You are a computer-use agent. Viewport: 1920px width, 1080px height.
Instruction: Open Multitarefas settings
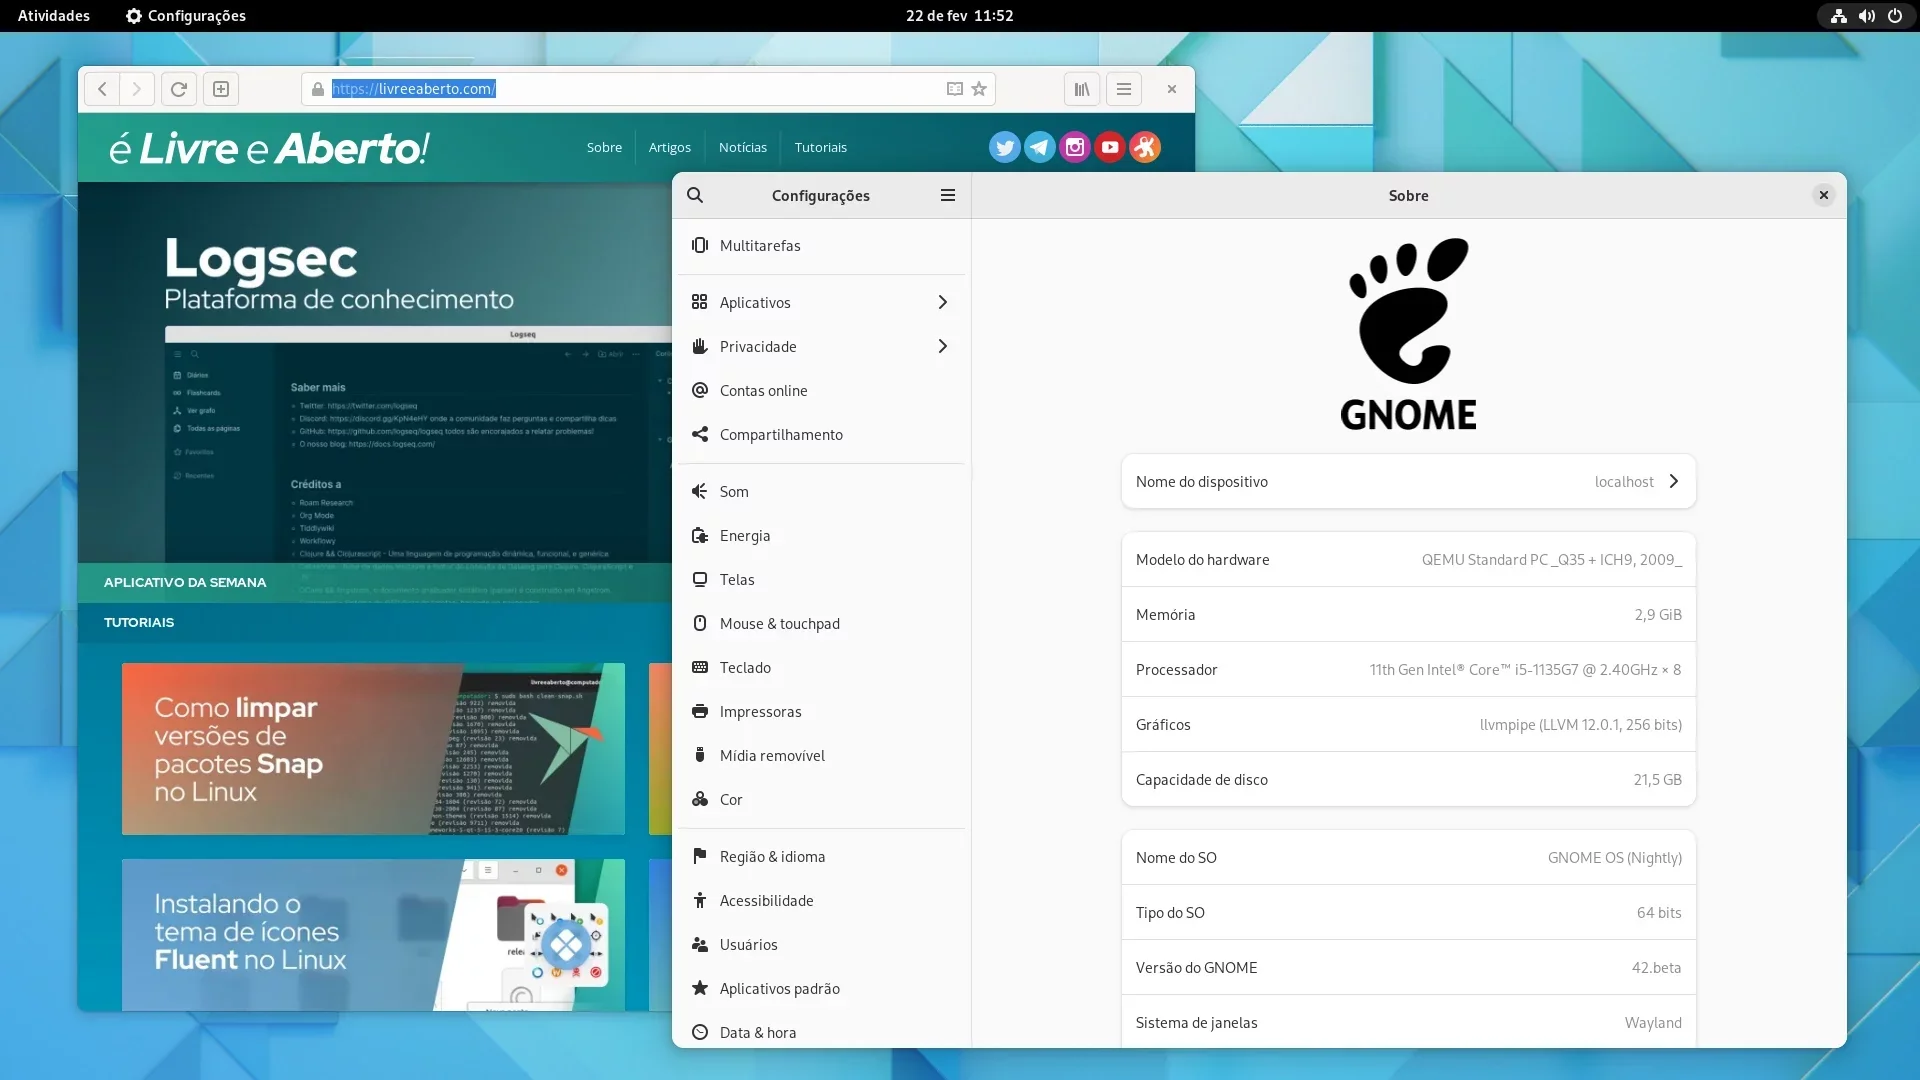tap(821, 245)
